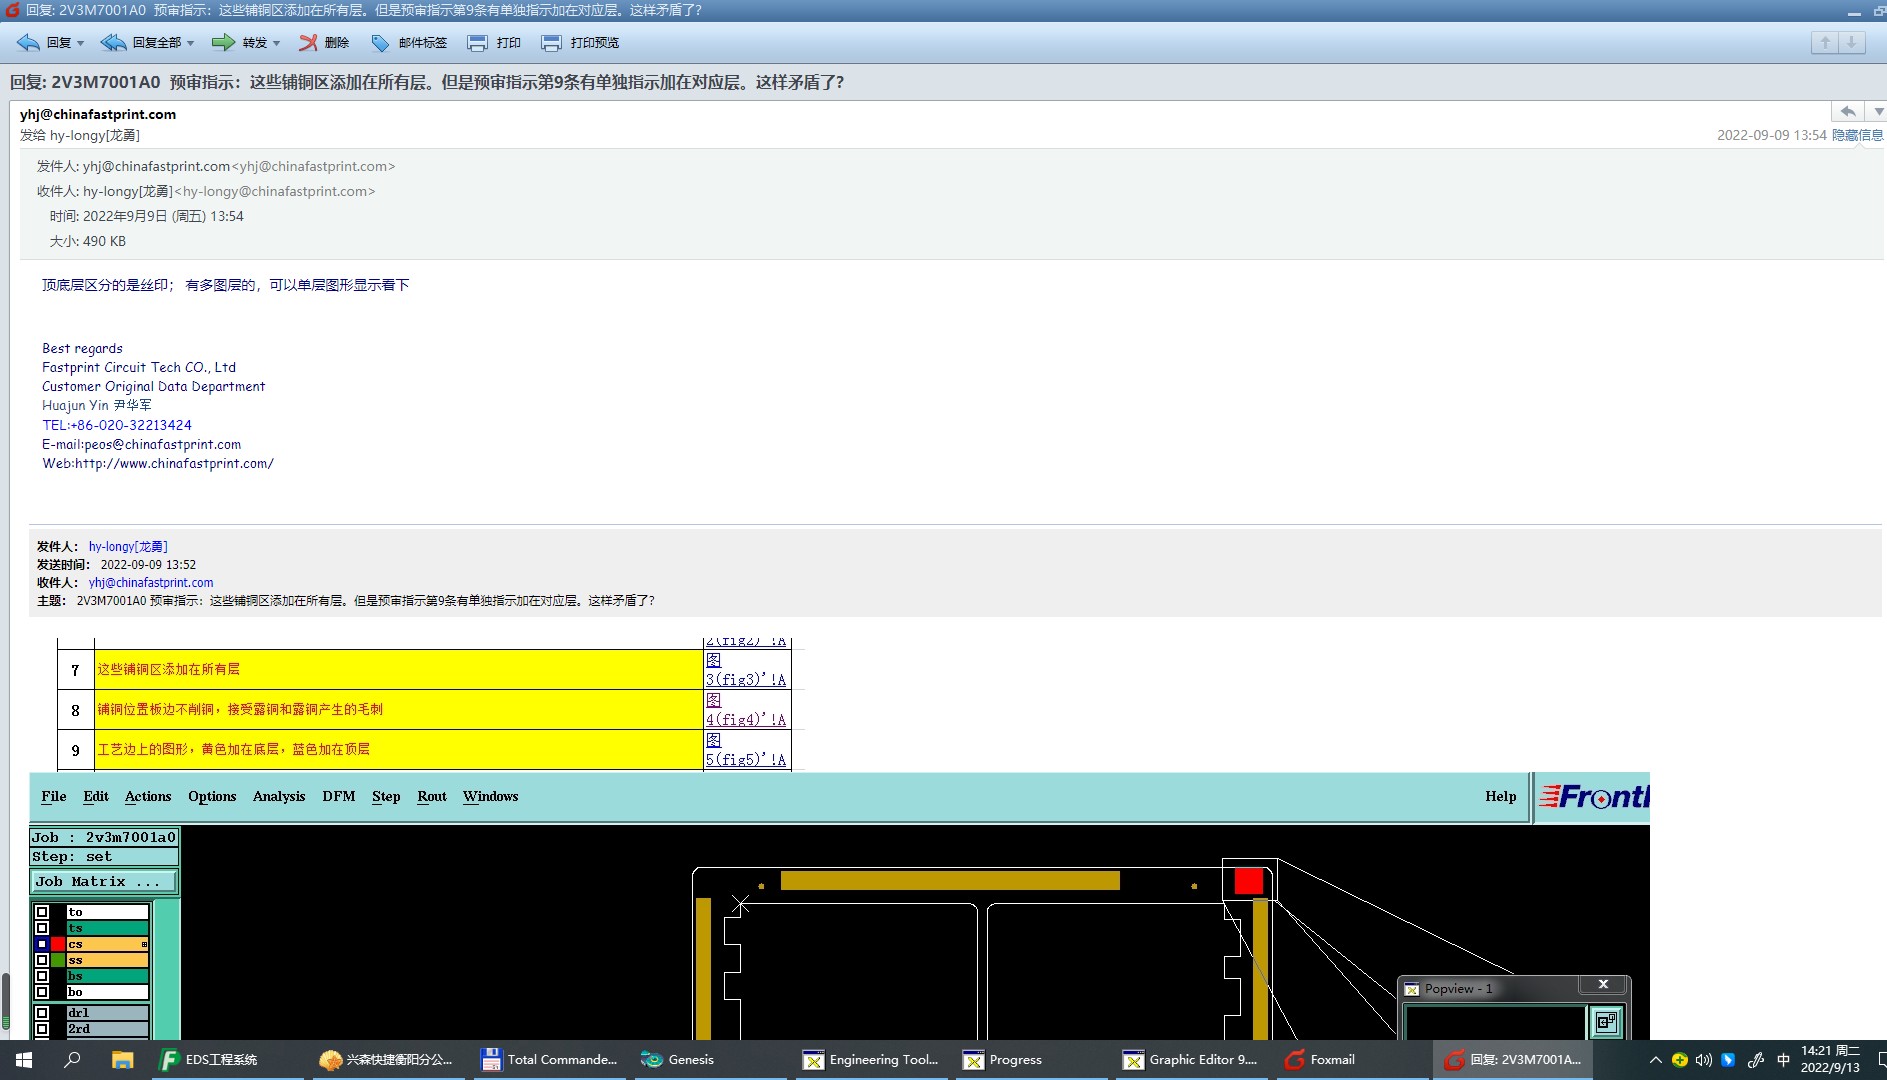
Task: Open the 回复 reply dropdown arrow
Action: point(80,43)
